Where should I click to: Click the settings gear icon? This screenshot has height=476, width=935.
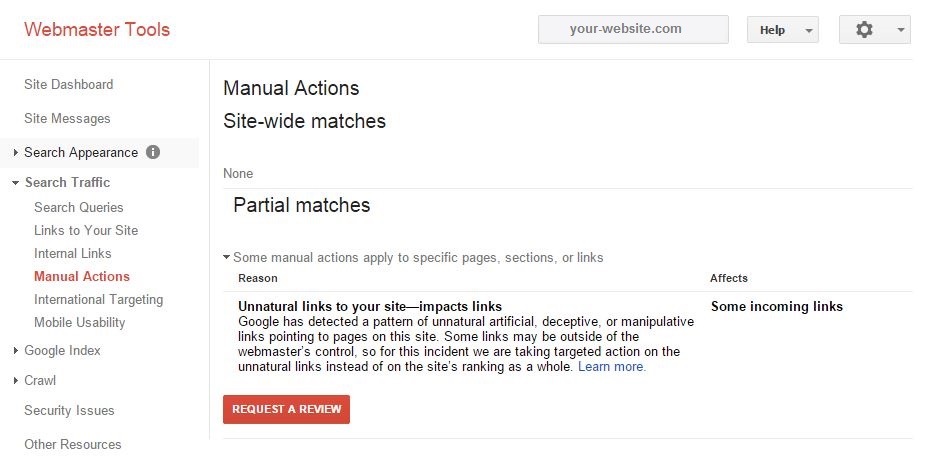[x=864, y=29]
